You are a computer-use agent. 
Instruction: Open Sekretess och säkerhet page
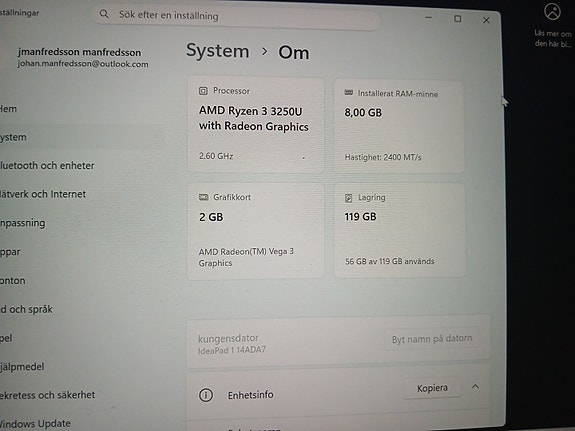48,395
